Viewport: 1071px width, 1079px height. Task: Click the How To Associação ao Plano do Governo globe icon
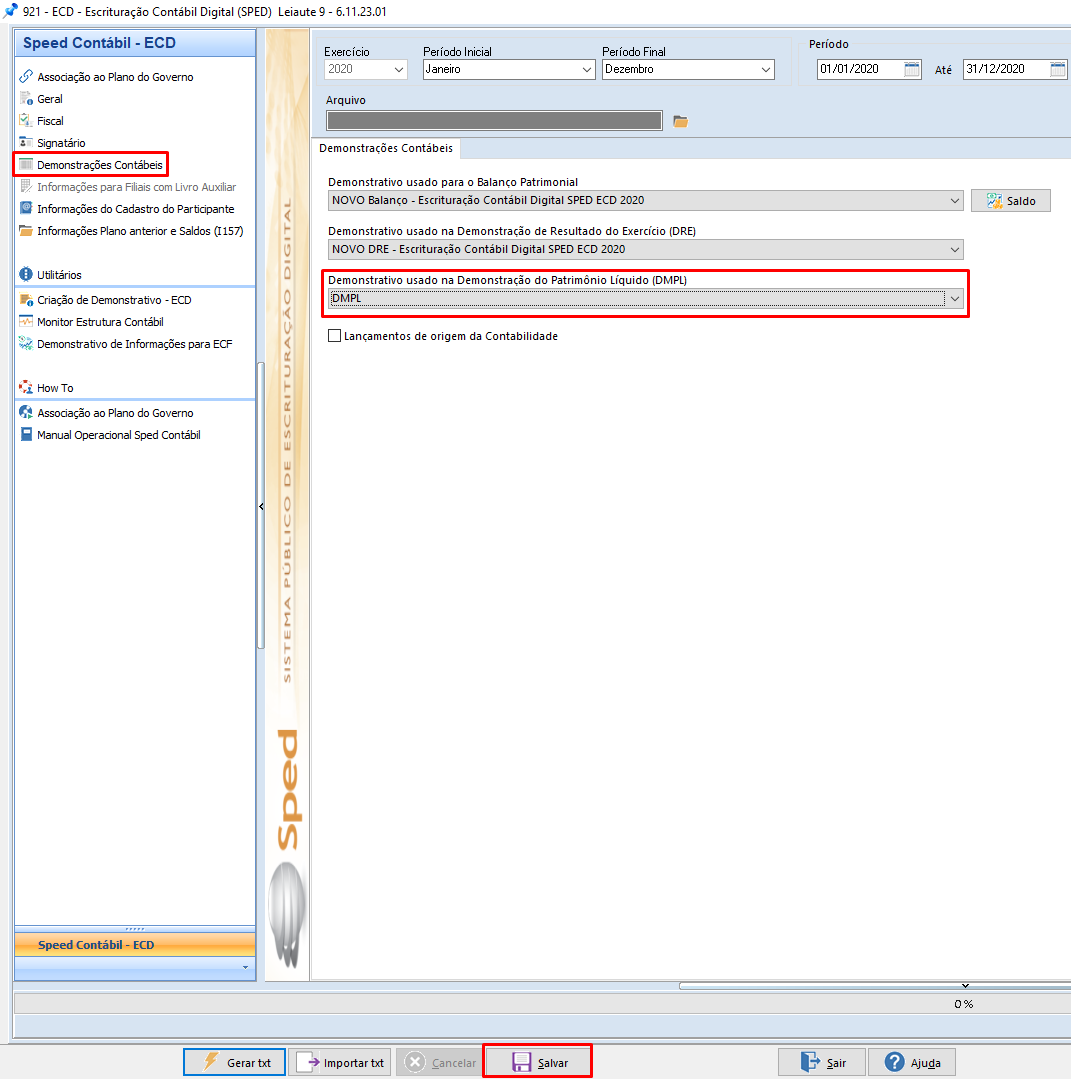click(26, 412)
